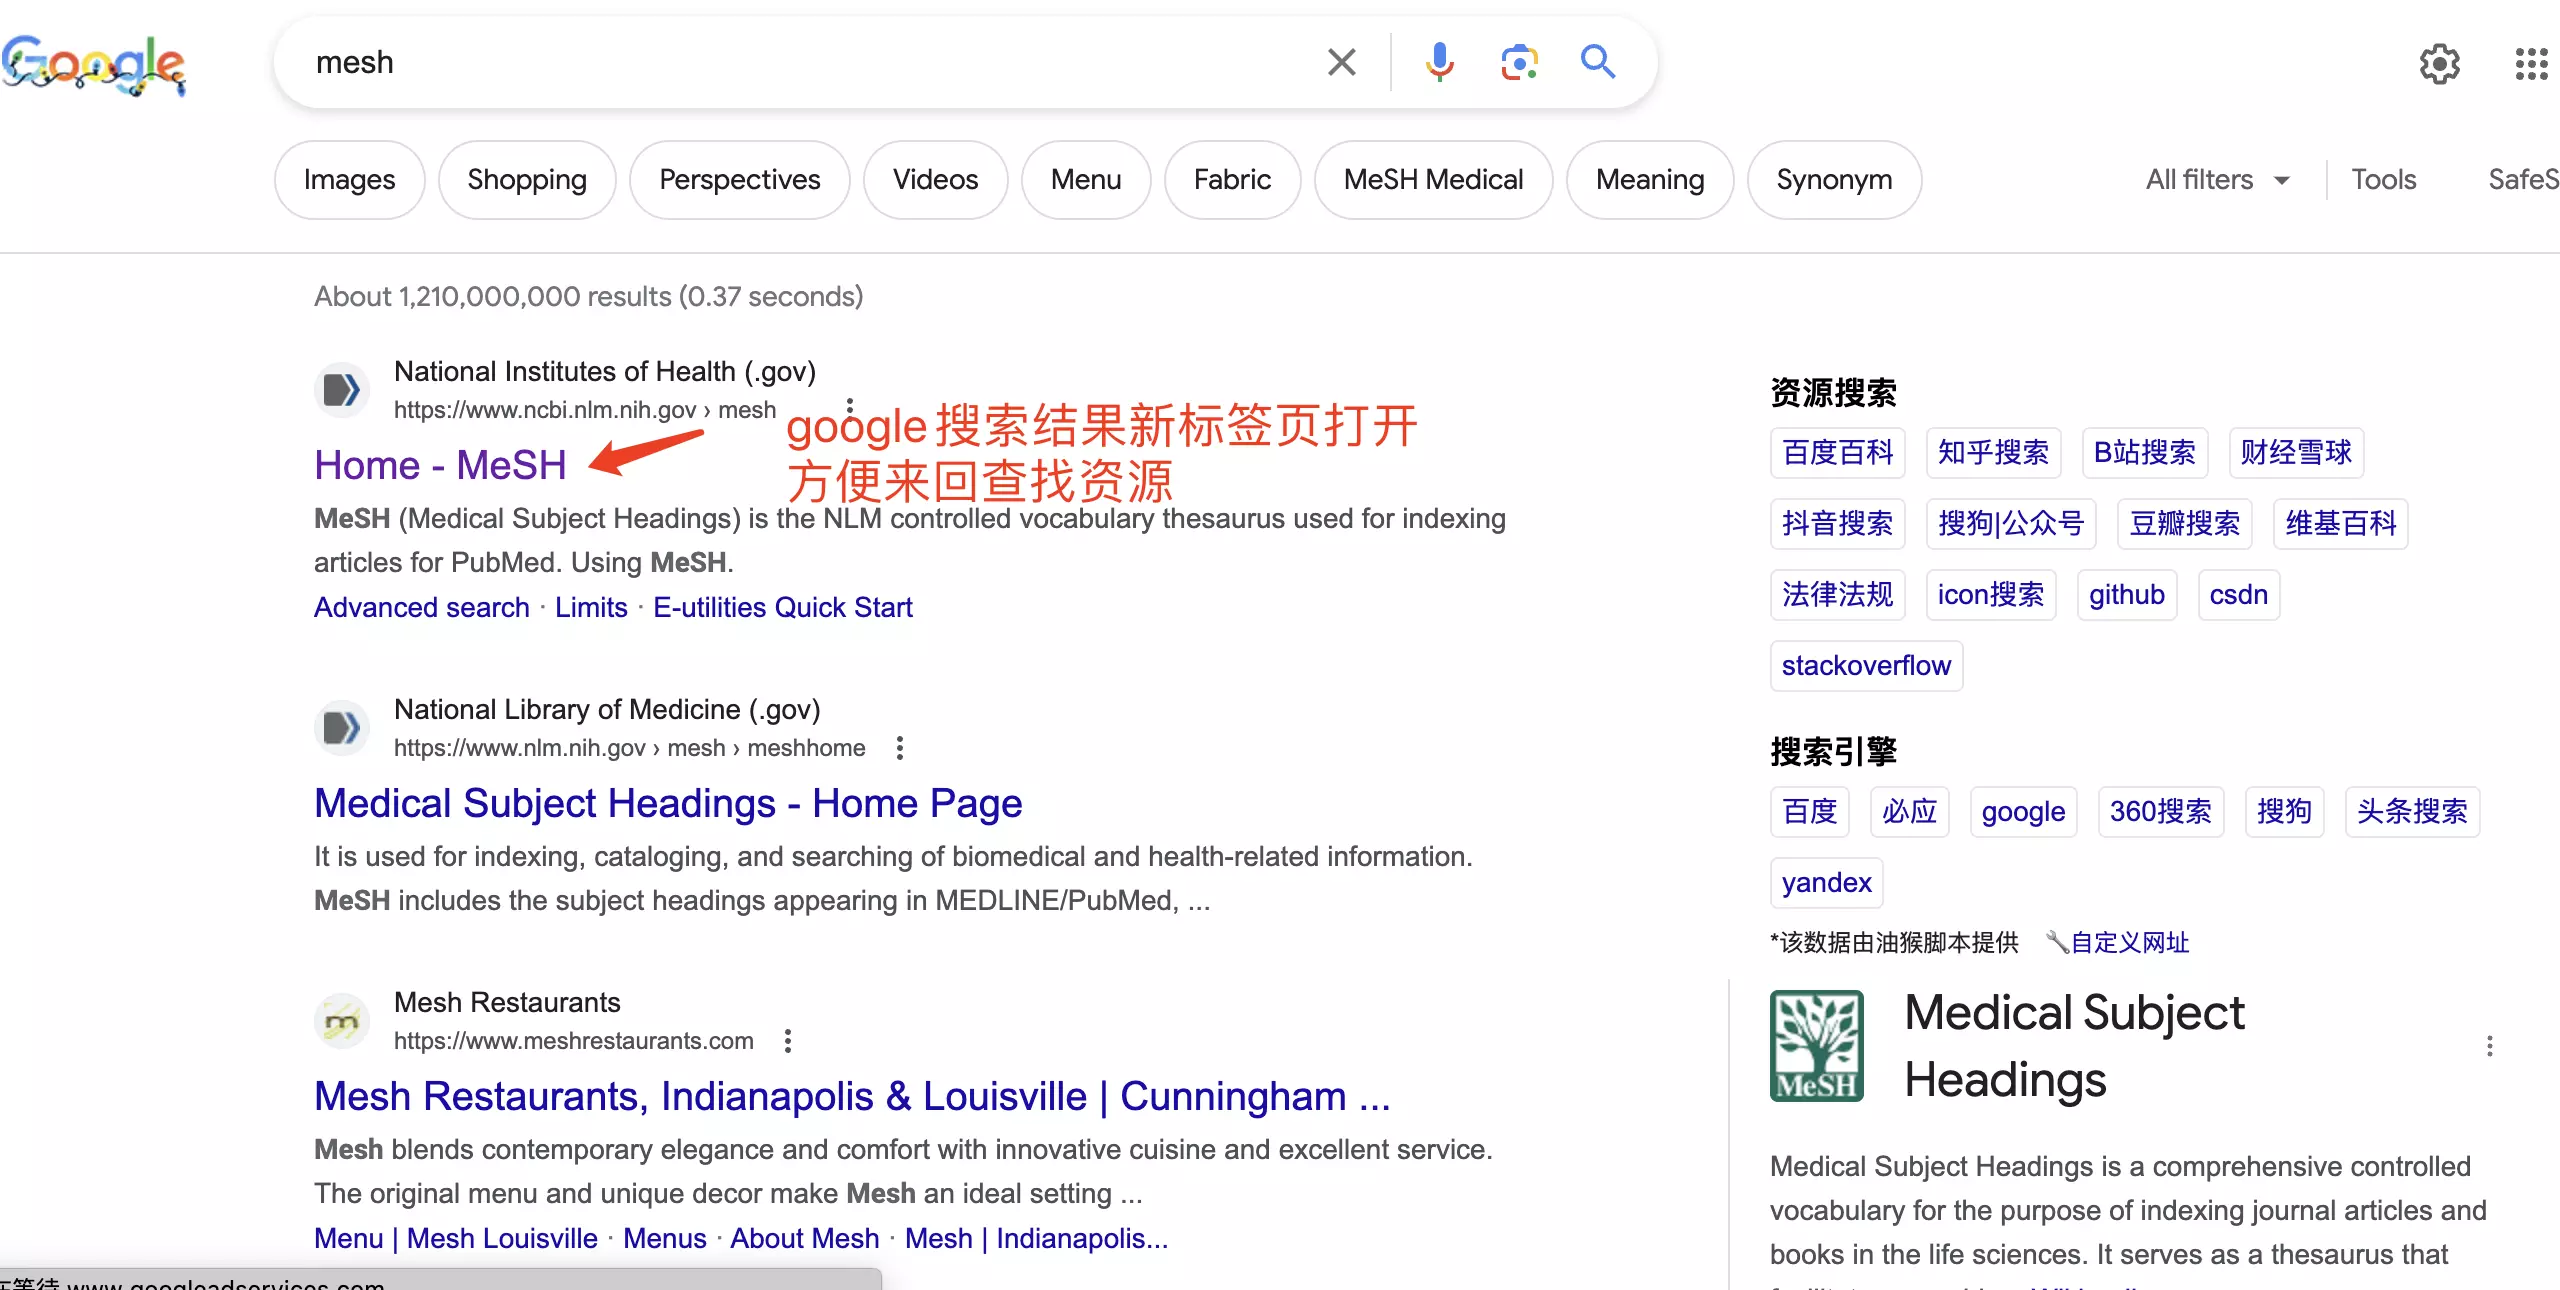Open Google apps grid icon
This screenshot has width=2560, height=1290.
tap(2531, 64)
